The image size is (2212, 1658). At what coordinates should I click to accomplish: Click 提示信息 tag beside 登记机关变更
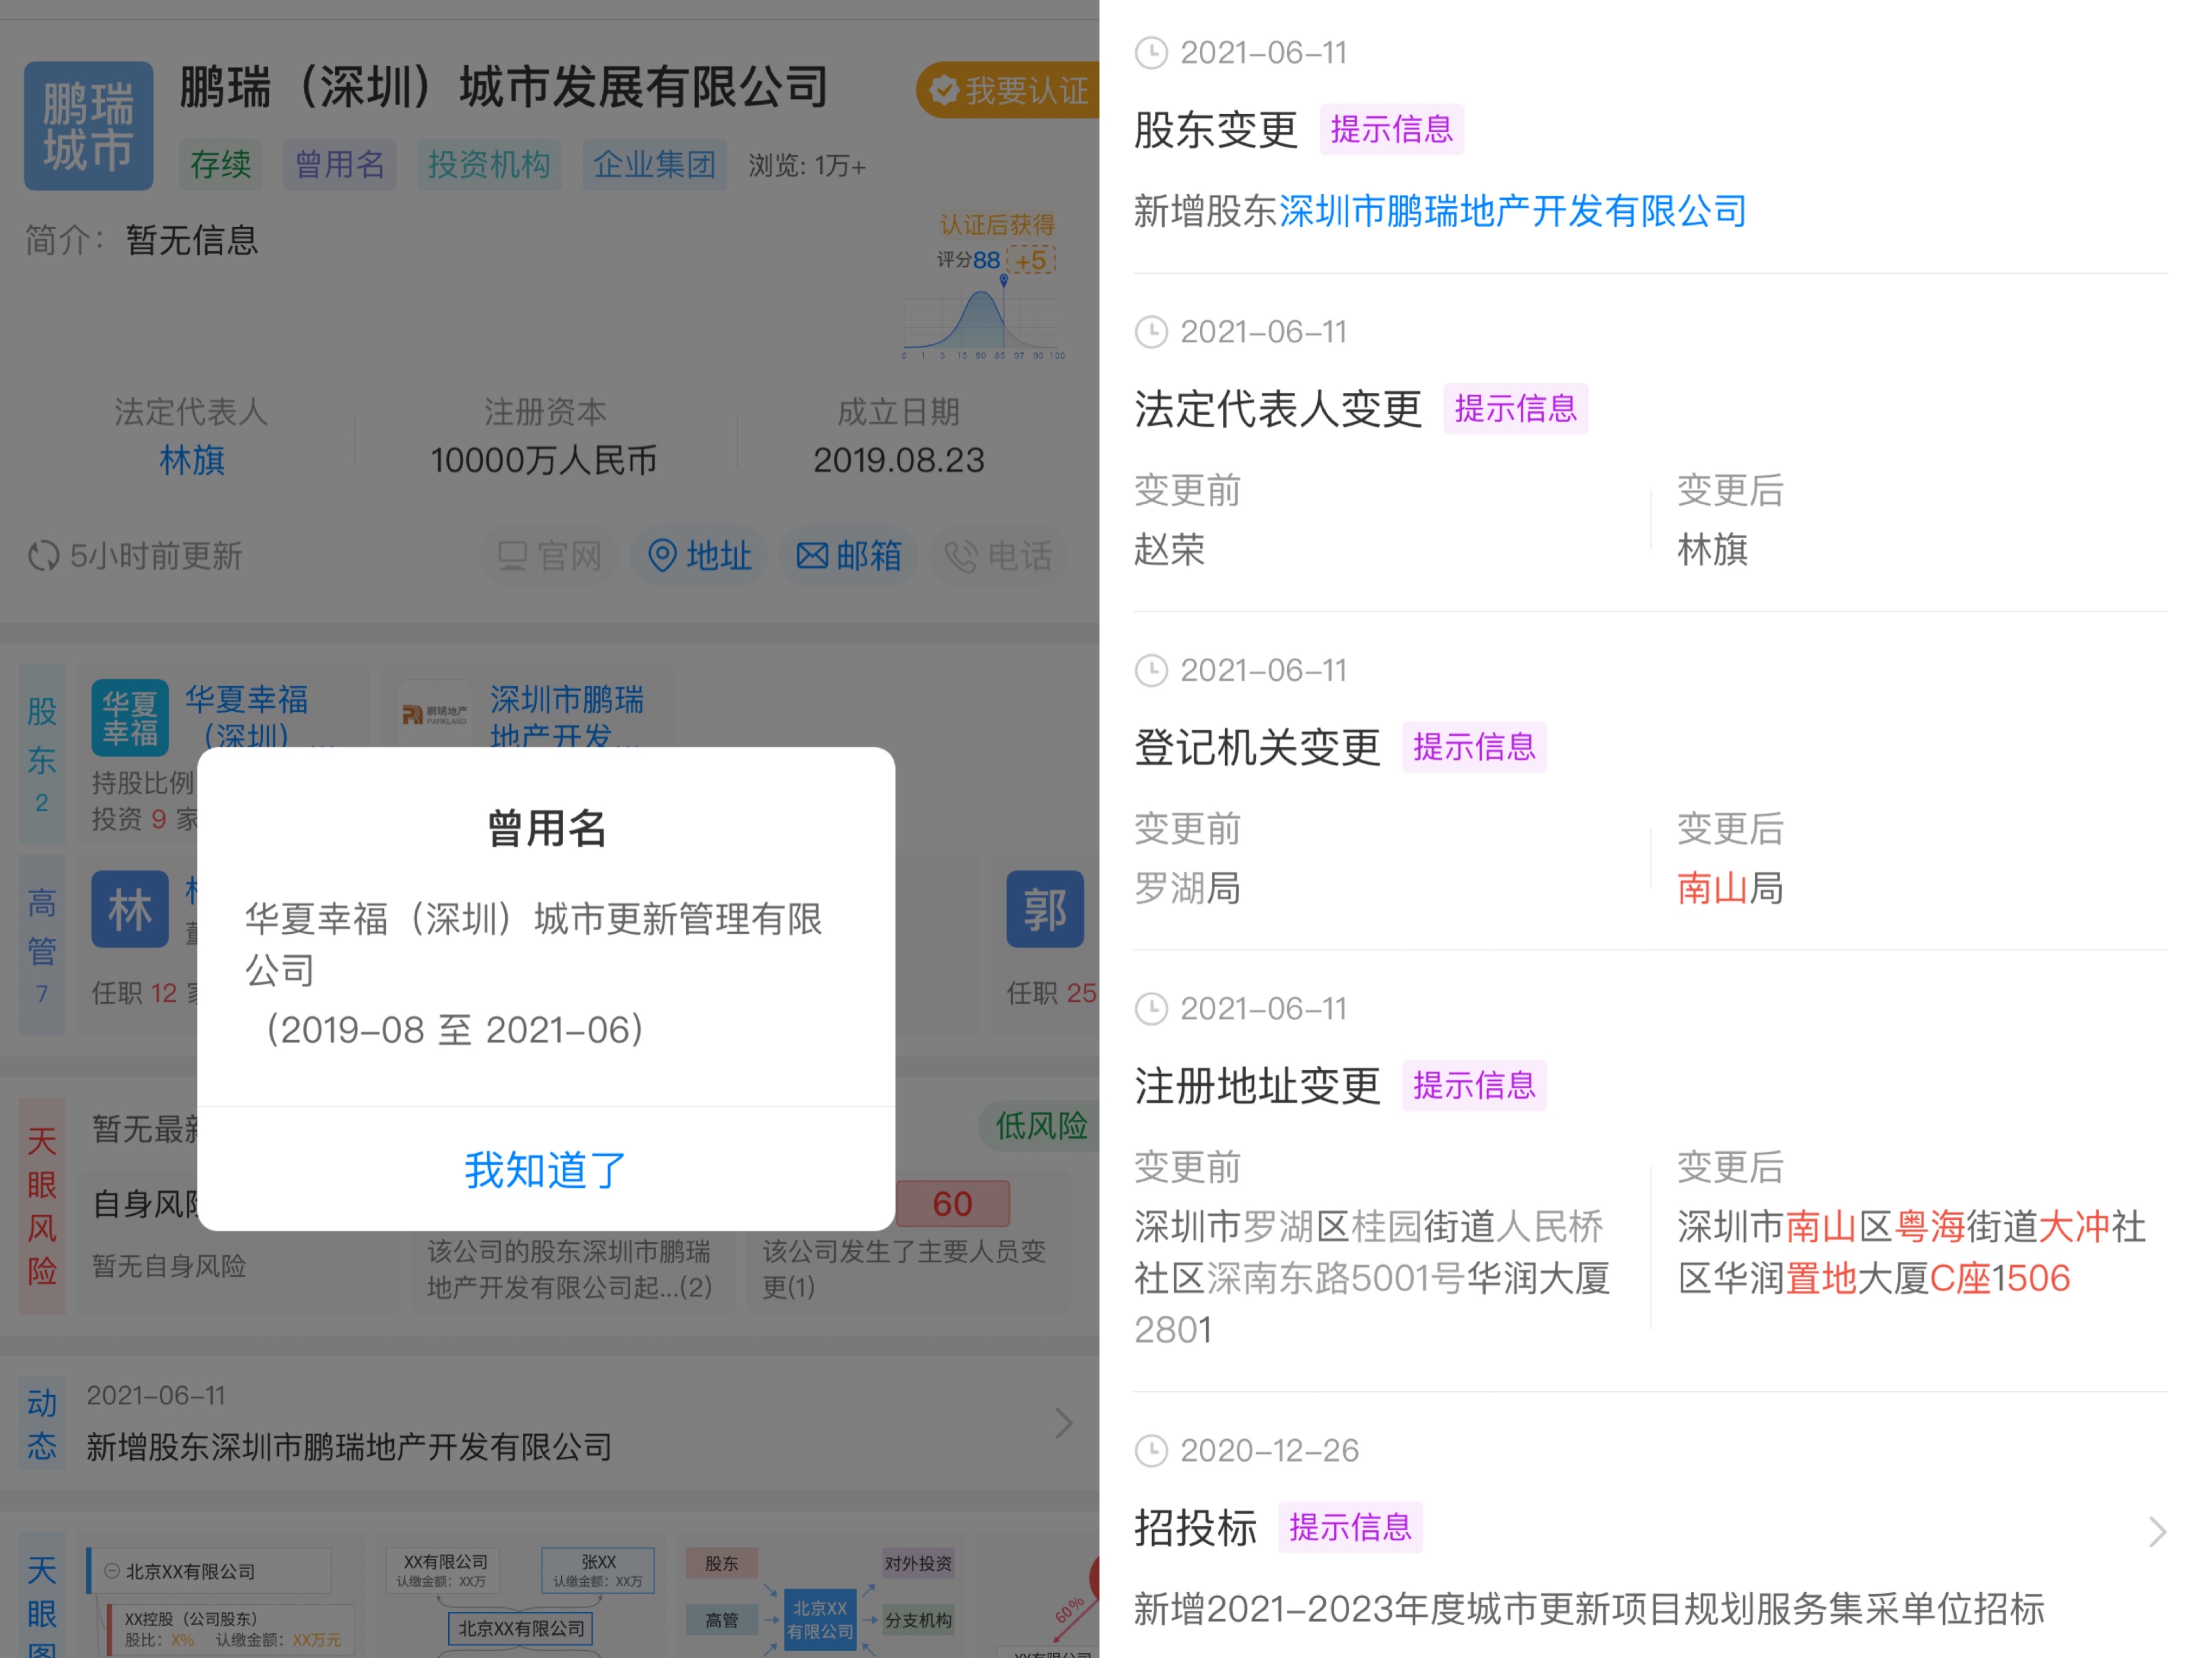(x=1474, y=747)
